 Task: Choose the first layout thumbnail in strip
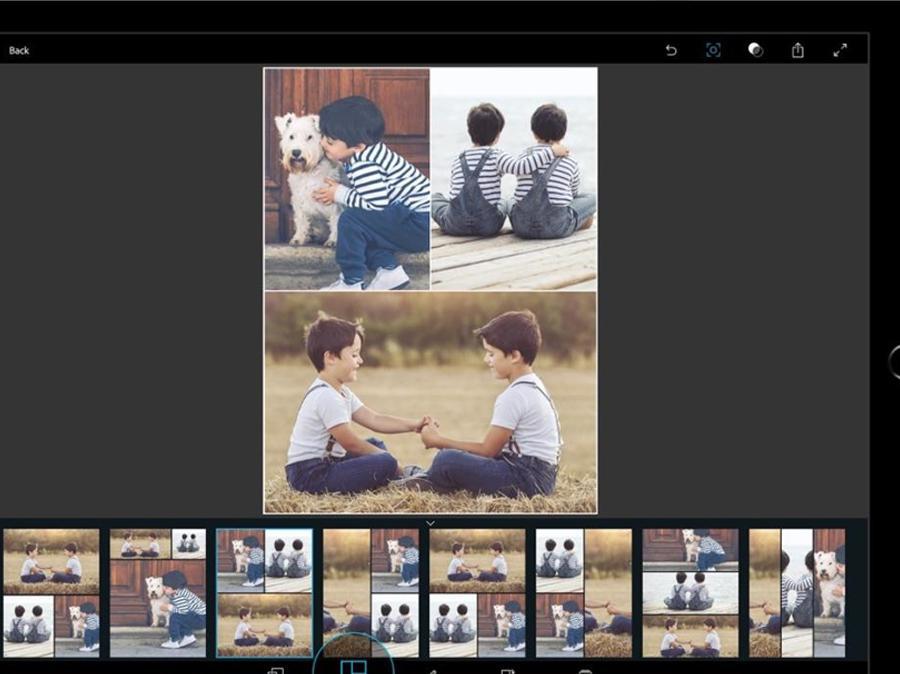51,592
